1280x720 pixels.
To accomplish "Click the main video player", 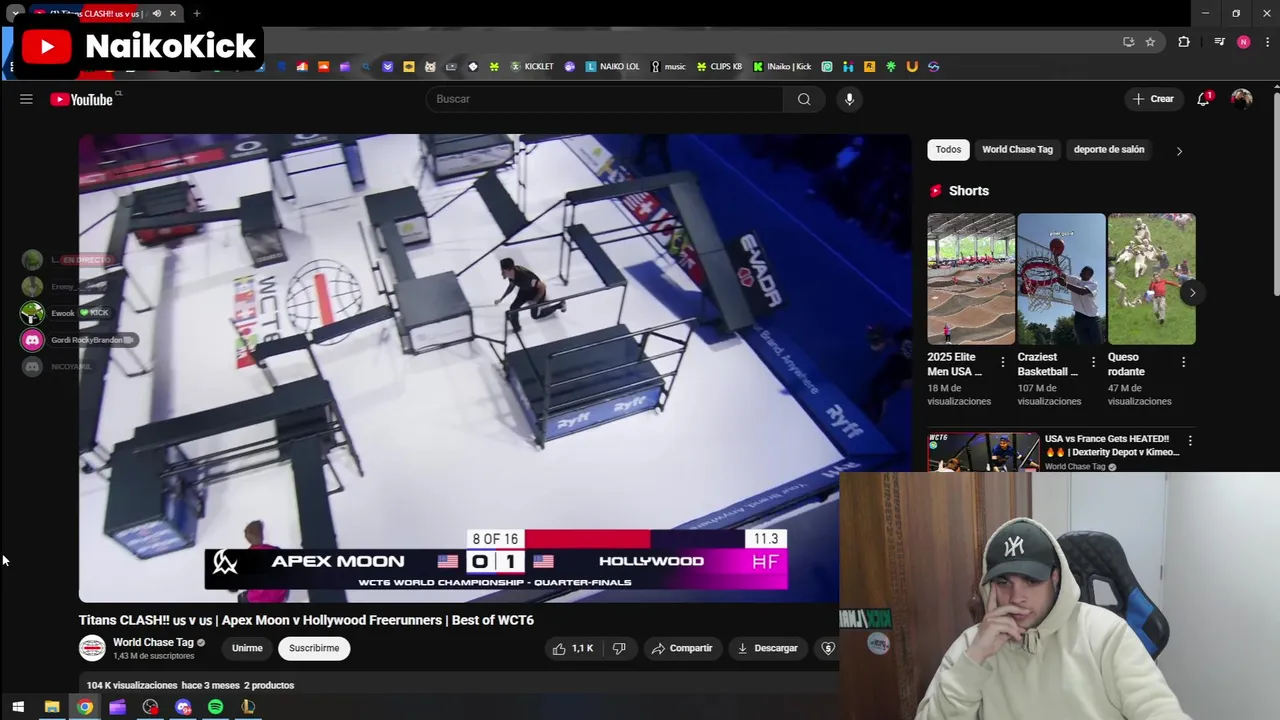I will (x=495, y=368).
